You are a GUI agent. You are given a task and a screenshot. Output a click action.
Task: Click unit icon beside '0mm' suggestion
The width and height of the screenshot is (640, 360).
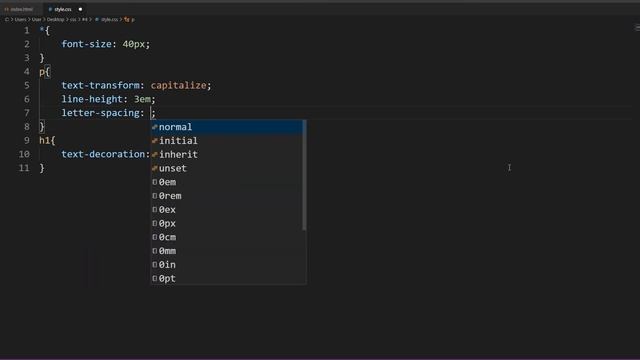click(x=155, y=251)
